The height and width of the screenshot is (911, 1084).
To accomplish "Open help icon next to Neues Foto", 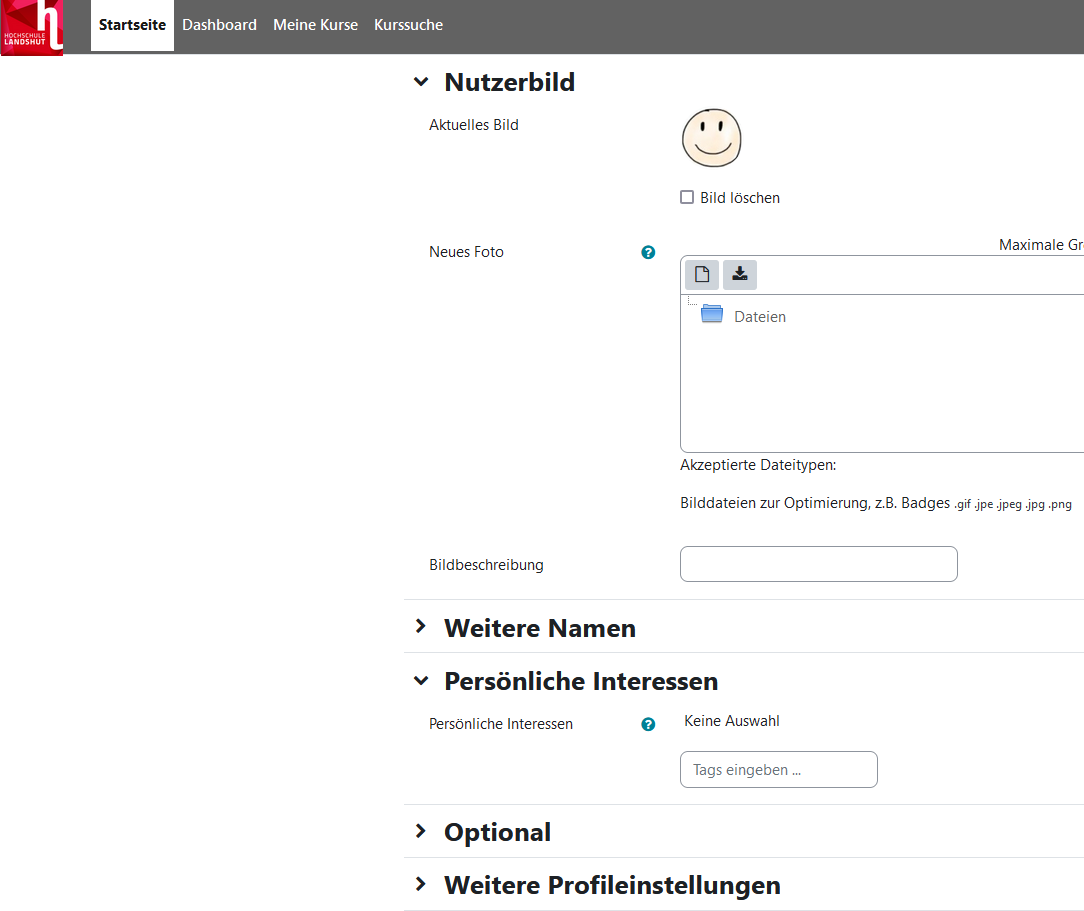I will 648,252.
